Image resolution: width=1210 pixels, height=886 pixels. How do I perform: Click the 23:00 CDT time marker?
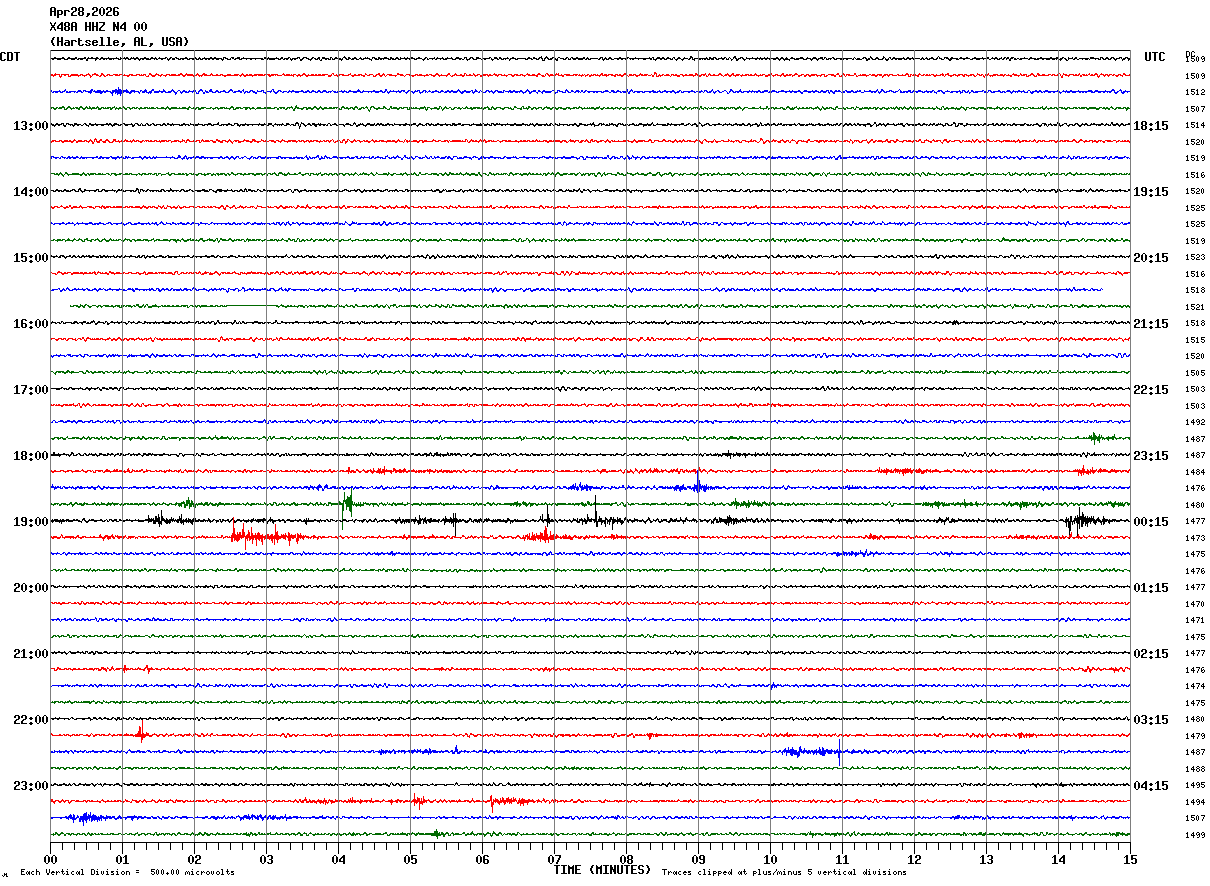30,786
